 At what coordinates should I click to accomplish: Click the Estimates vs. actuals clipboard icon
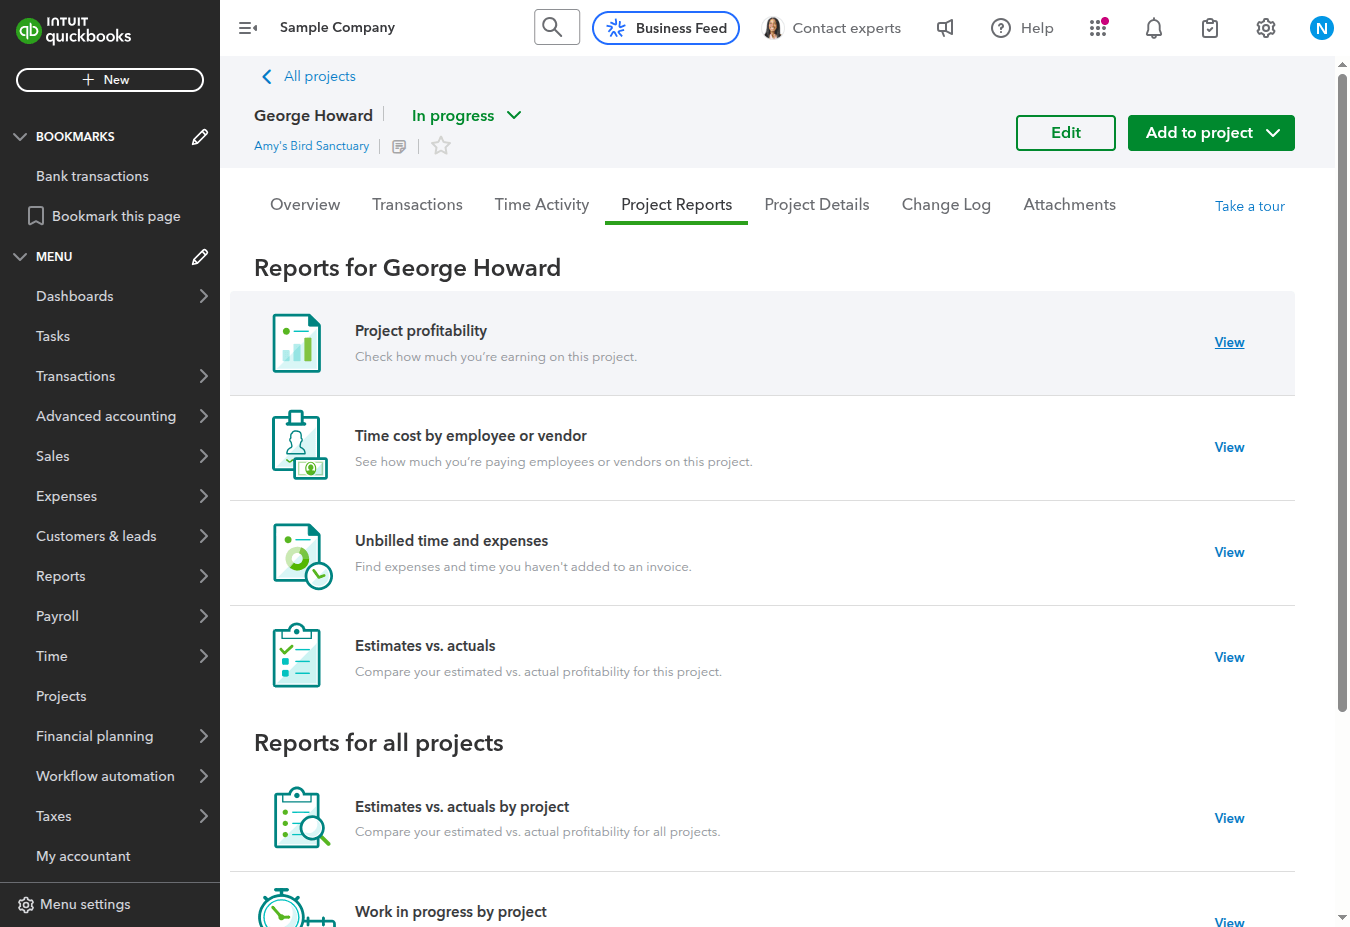click(x=297, y=656)
